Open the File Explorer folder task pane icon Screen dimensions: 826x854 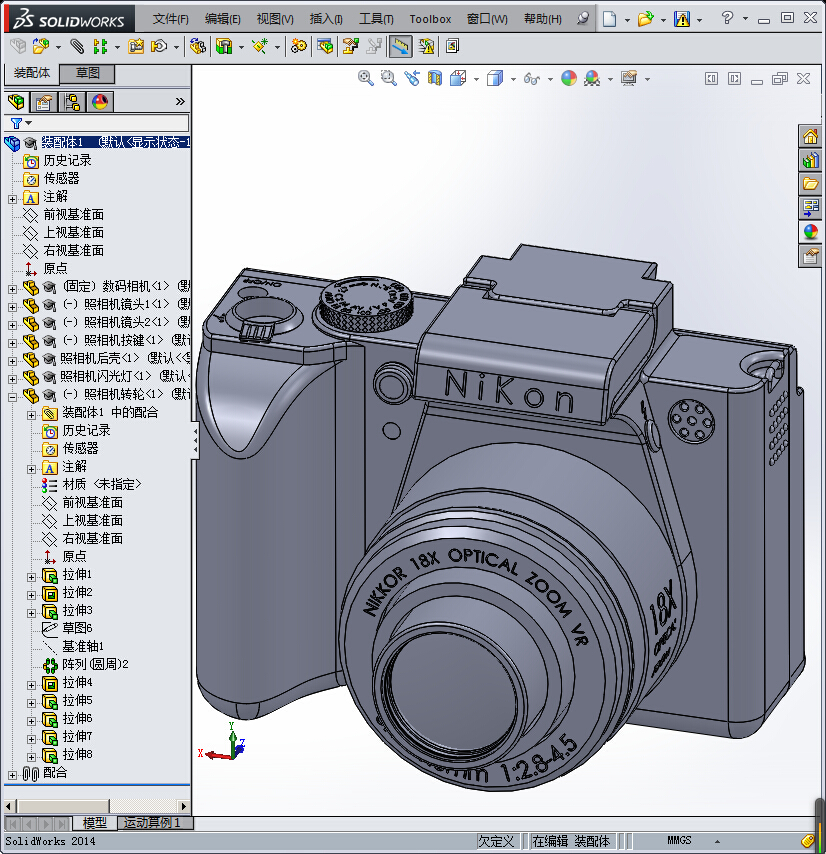coord(810,184)
